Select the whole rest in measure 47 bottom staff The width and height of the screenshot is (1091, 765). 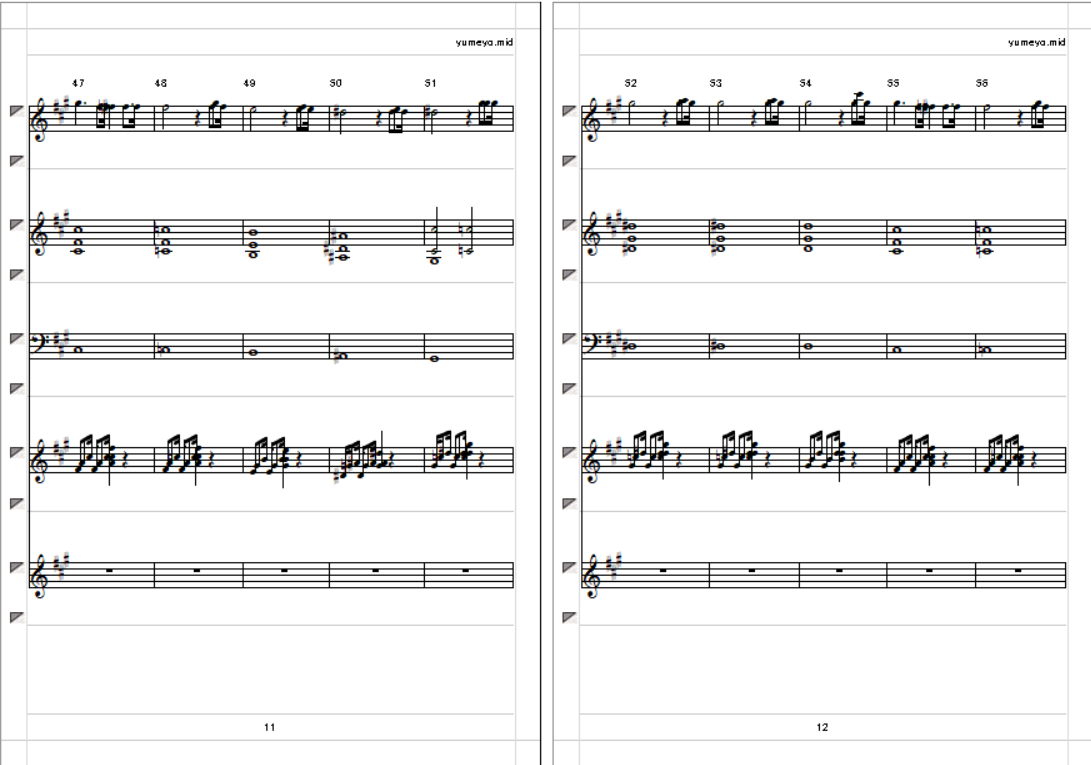pos(109,571)
